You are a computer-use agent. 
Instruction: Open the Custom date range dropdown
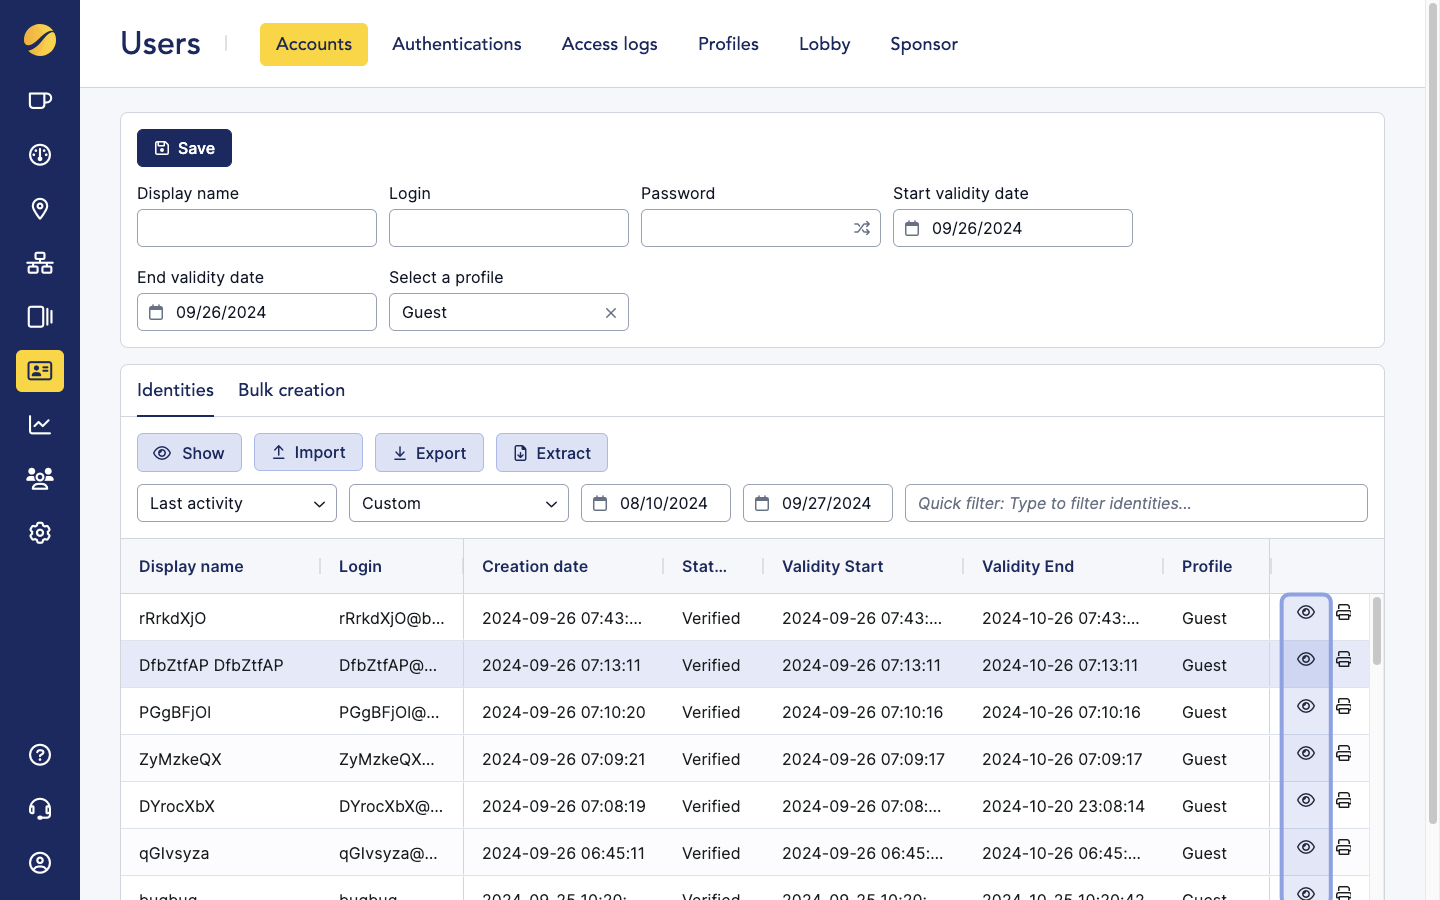click(x=459, y=503)
